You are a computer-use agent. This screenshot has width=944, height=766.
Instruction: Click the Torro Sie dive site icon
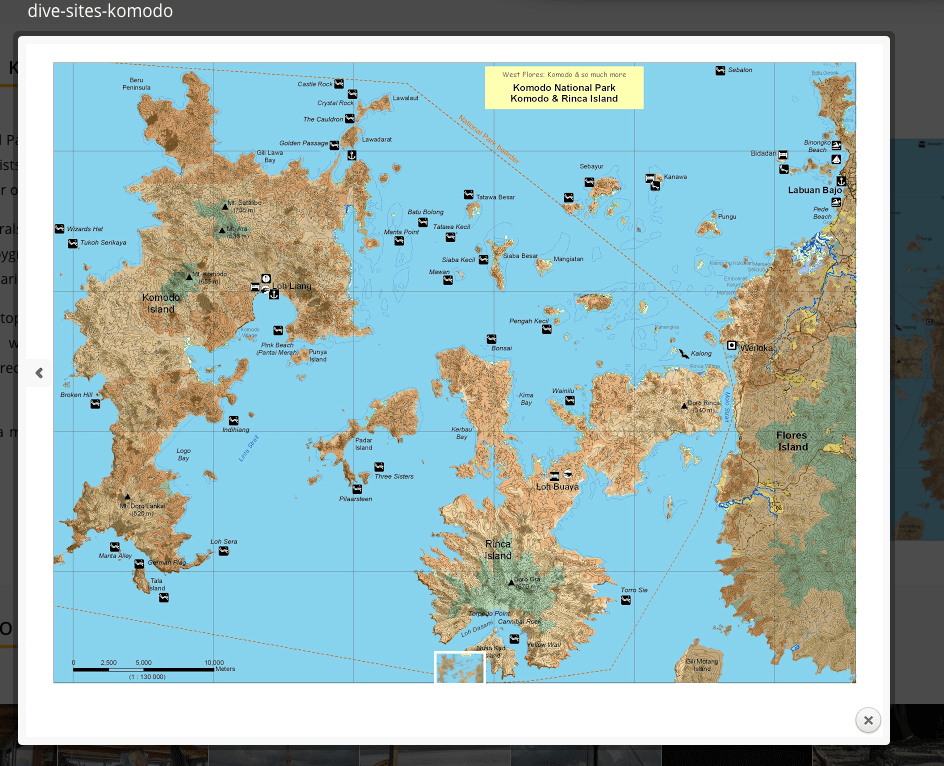coord(627,602)
